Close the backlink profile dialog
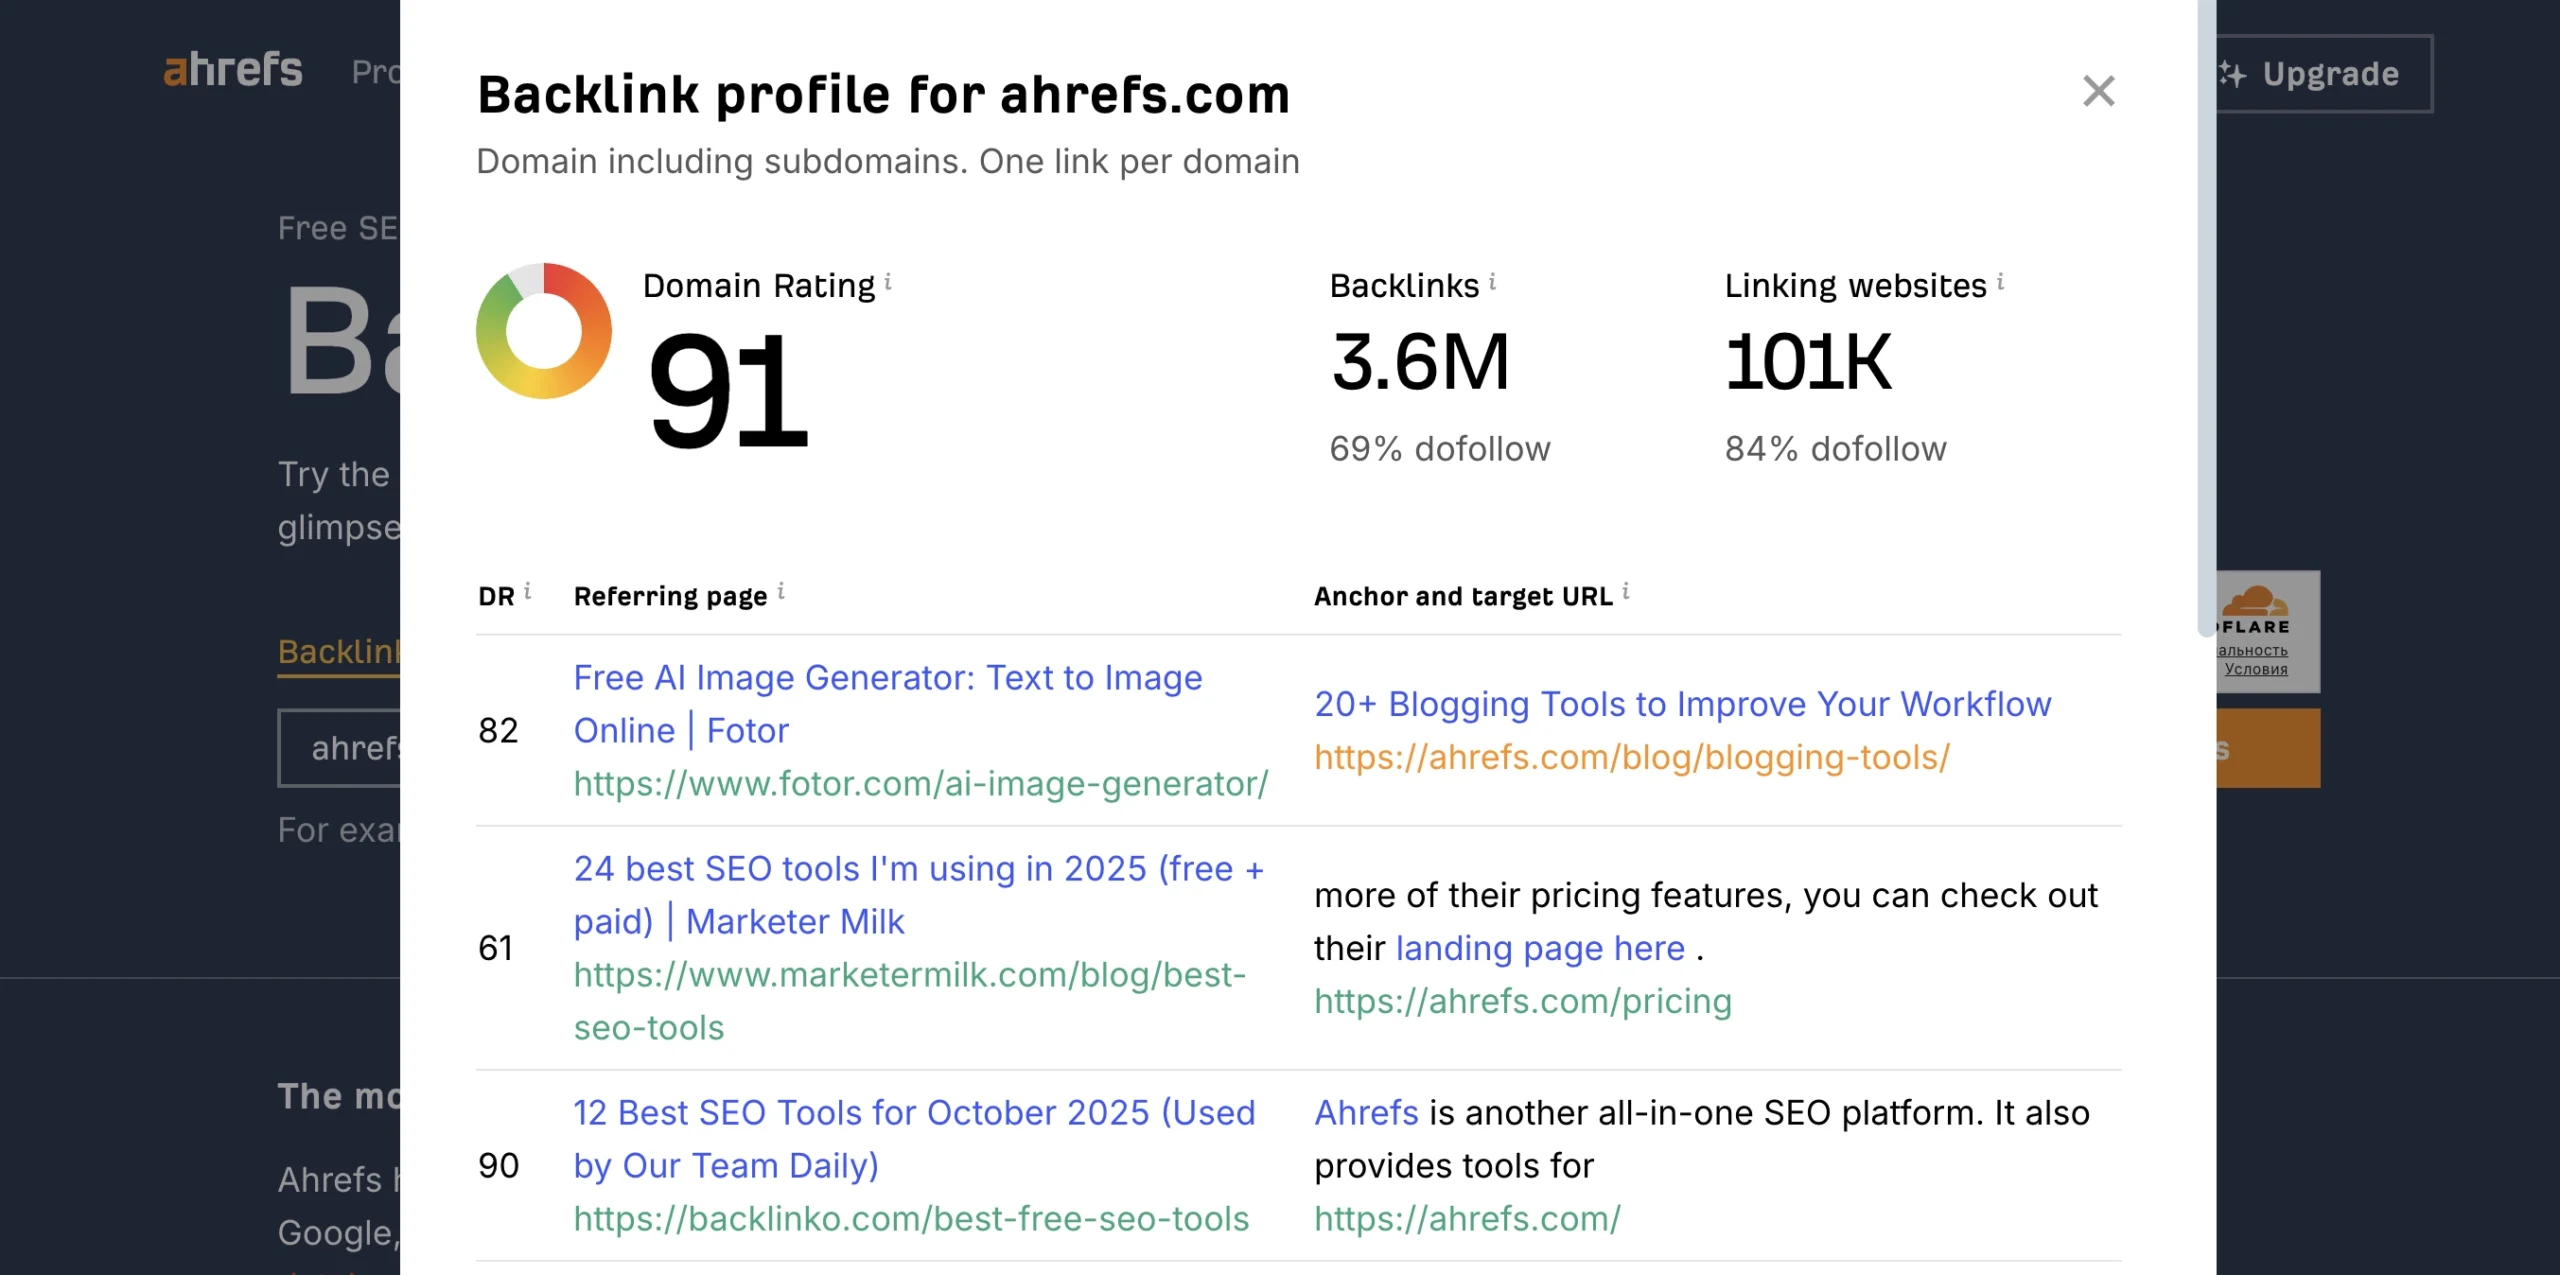The image size is (2560, 1275). tap(2098, 91)
